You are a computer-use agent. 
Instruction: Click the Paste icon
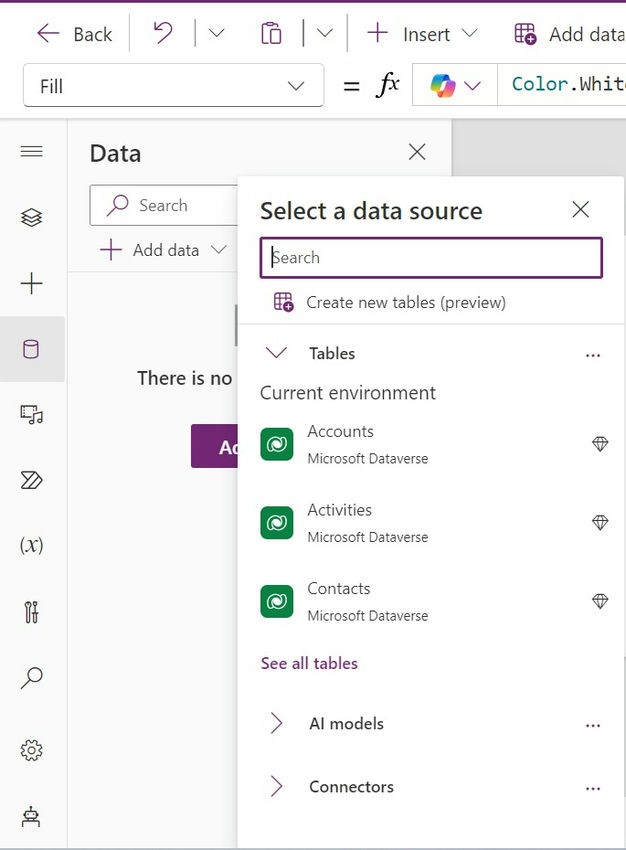click(x=271, y=33)
